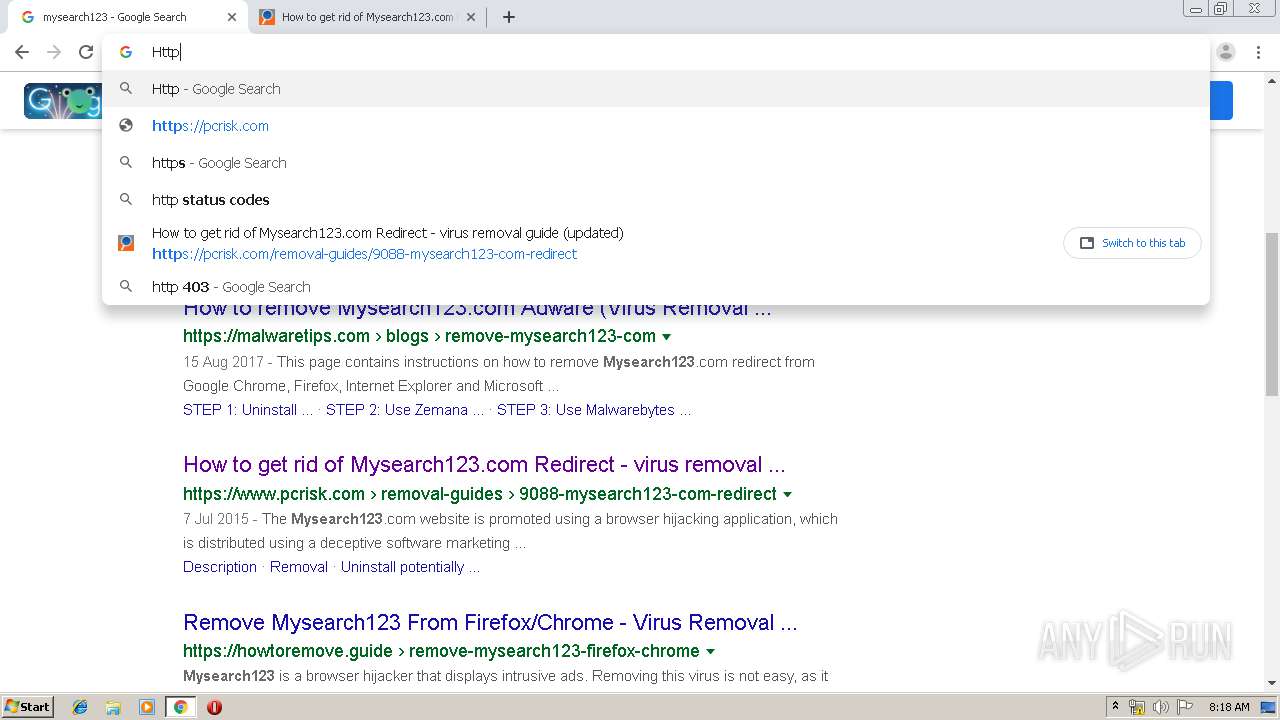Choose 'http 403 - Google Search' suggestion
The width and height of the screenshot is (1280, 720).
click(655, 287)
